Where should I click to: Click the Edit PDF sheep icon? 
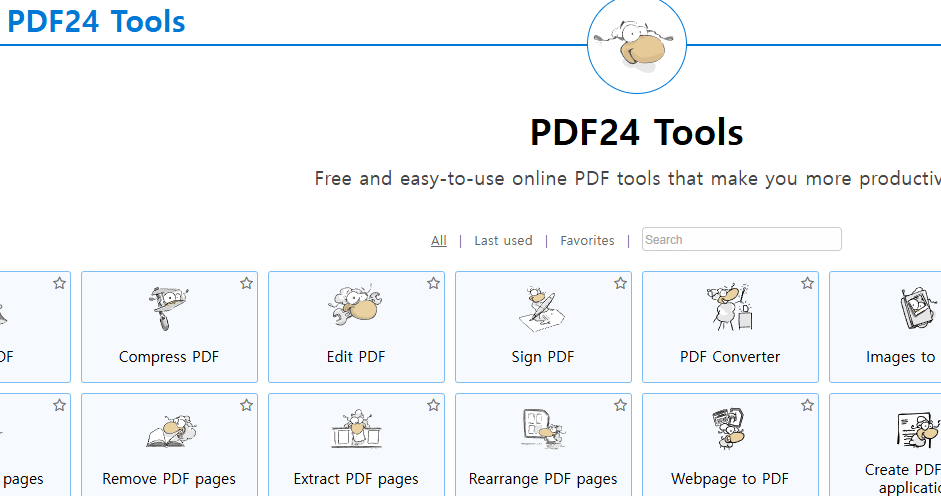tap(355, 306)
